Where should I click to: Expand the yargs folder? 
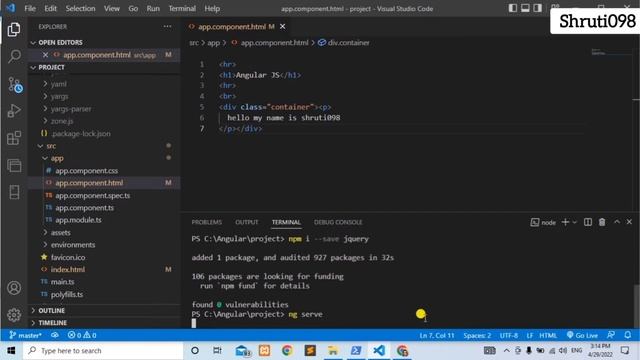coord(59,96)
